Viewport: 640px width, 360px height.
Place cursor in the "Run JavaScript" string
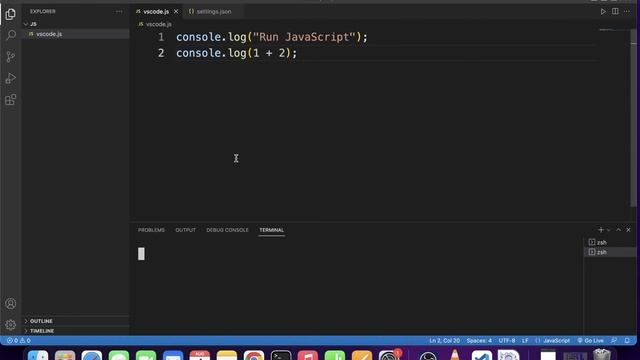tap(304, 37)
